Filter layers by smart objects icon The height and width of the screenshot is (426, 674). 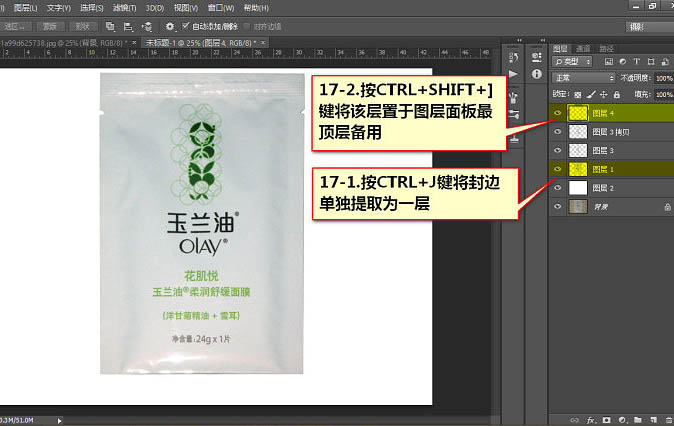click(x=665, y=61)
